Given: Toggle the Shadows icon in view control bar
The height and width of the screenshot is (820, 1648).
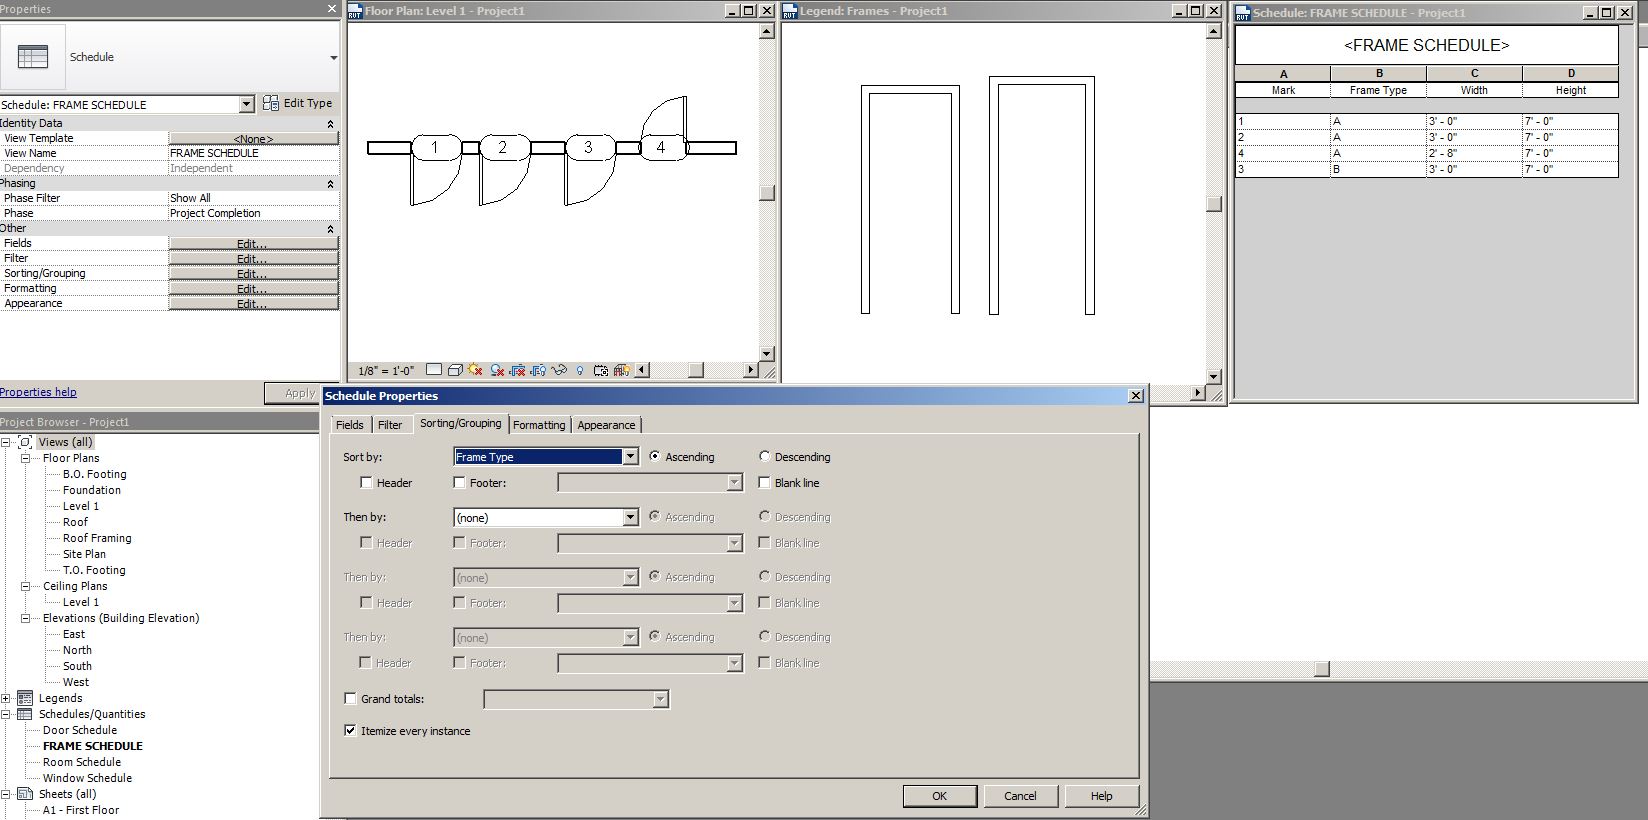Looking at the screenshot, I should (496, 370).
